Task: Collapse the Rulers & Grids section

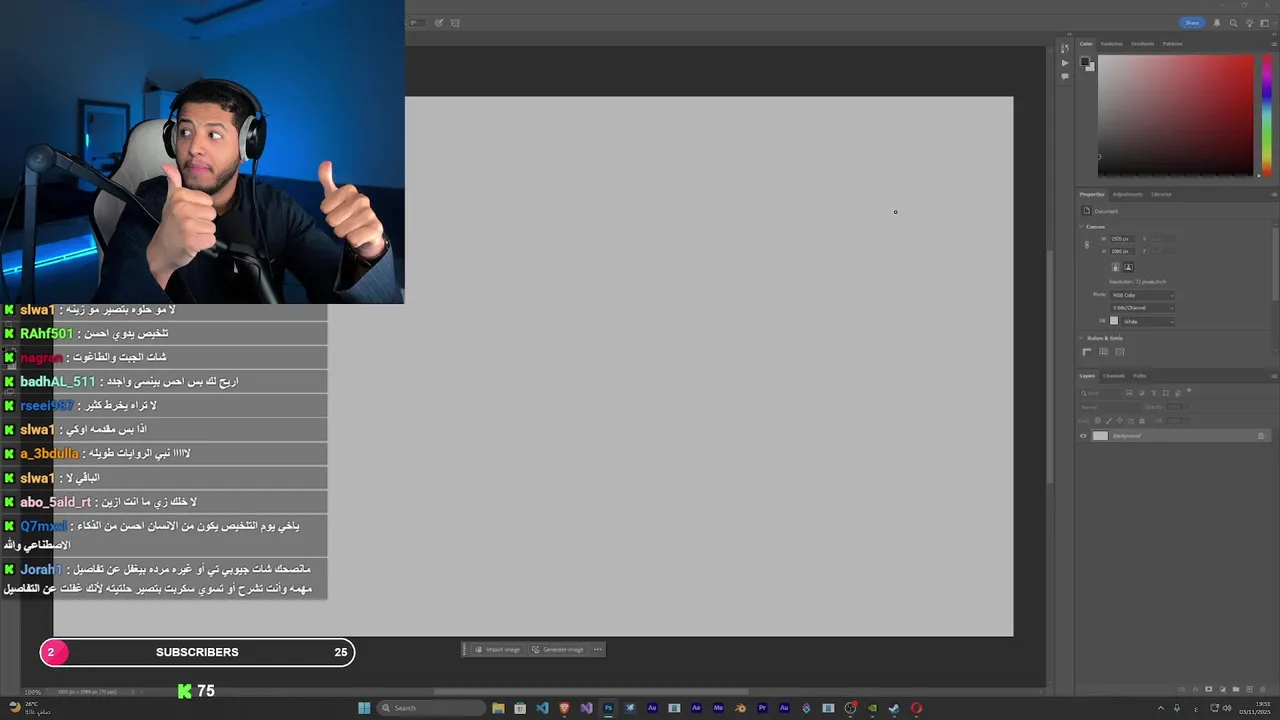Action: coord(1081,338)
